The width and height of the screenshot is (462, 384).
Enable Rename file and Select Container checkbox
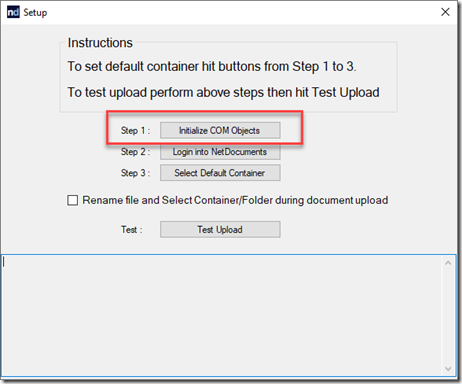click(x=73, y=200)
